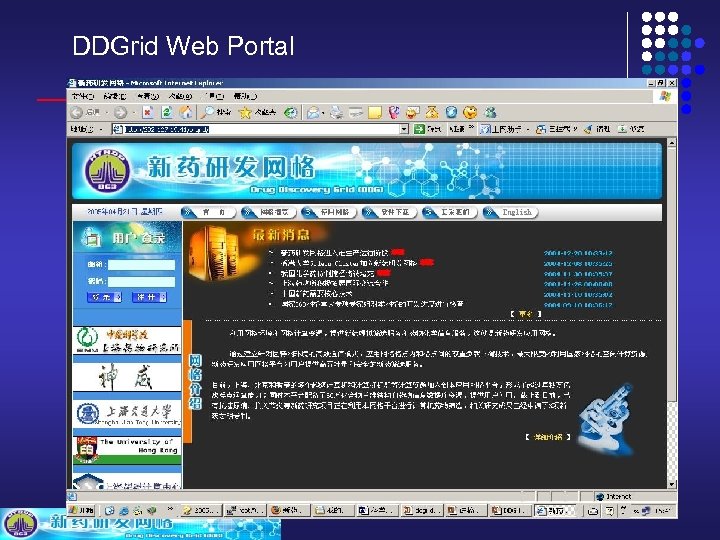The image size is (720, 540).
Task: Click the page scrollbar up arrow
Action: (x=672, y=143)
